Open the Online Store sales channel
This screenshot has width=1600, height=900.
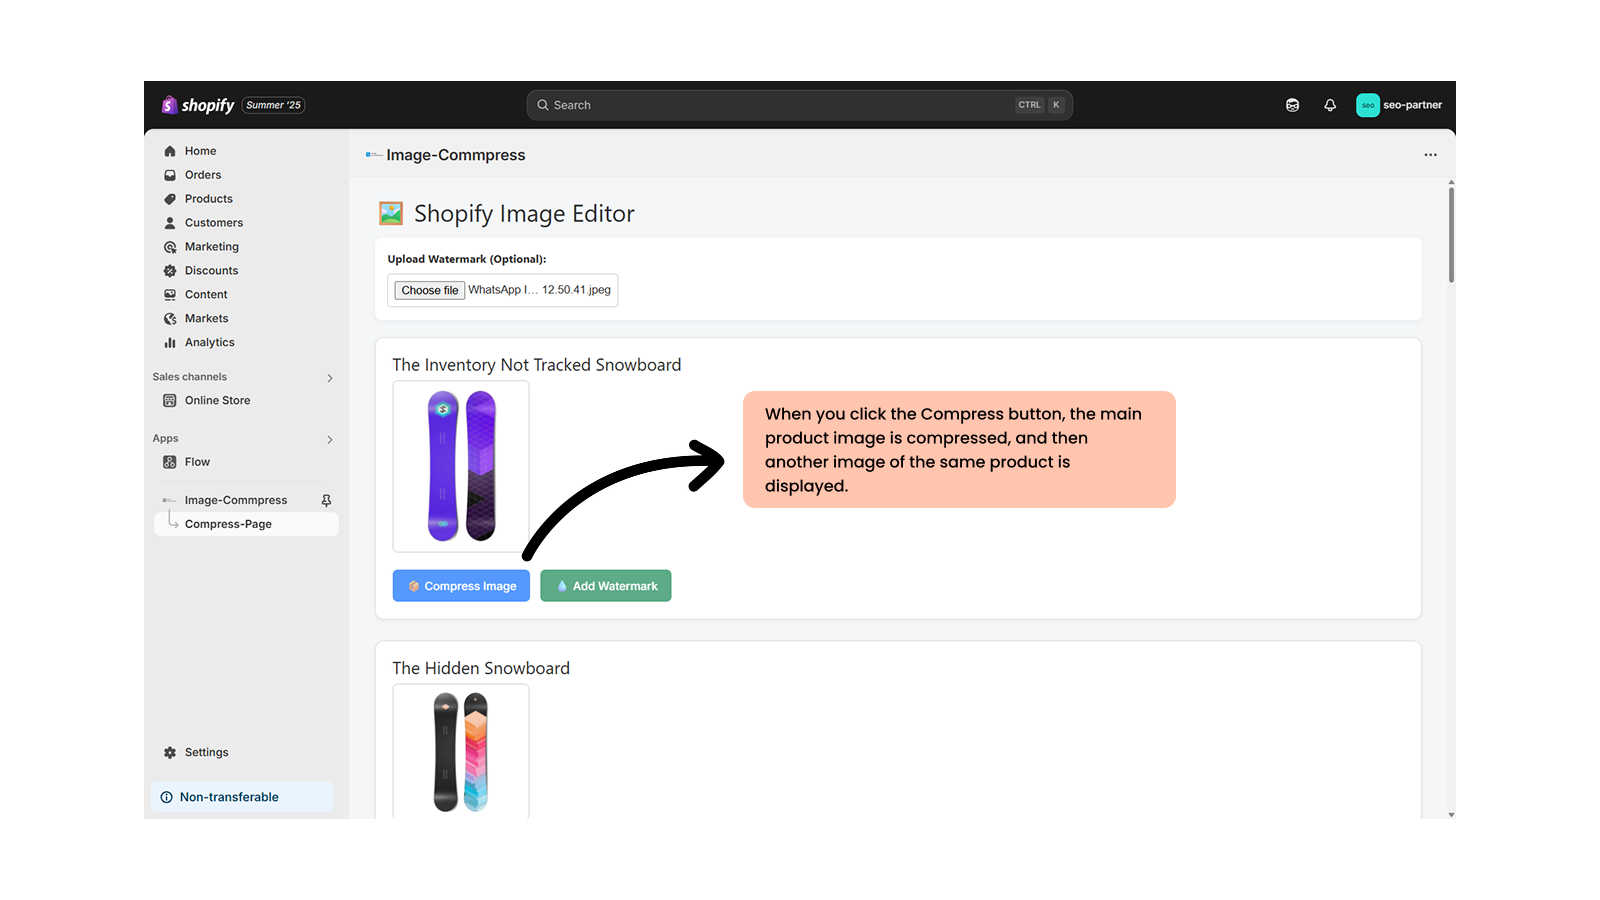click(x=216, y=400)
